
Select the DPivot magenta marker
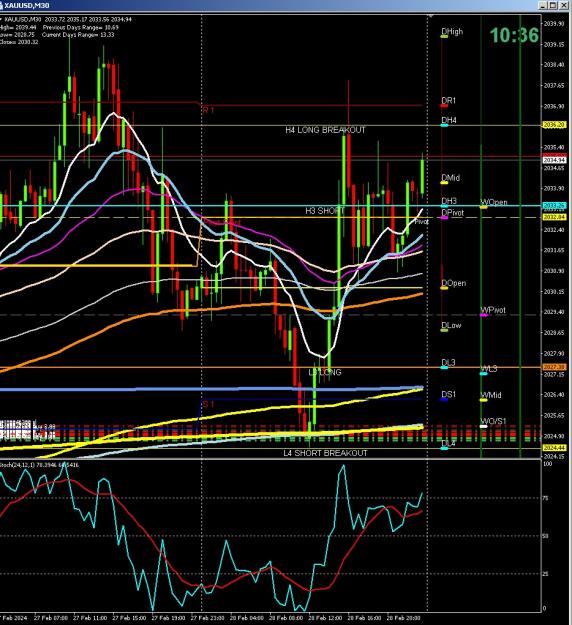[x=444, y=218]
